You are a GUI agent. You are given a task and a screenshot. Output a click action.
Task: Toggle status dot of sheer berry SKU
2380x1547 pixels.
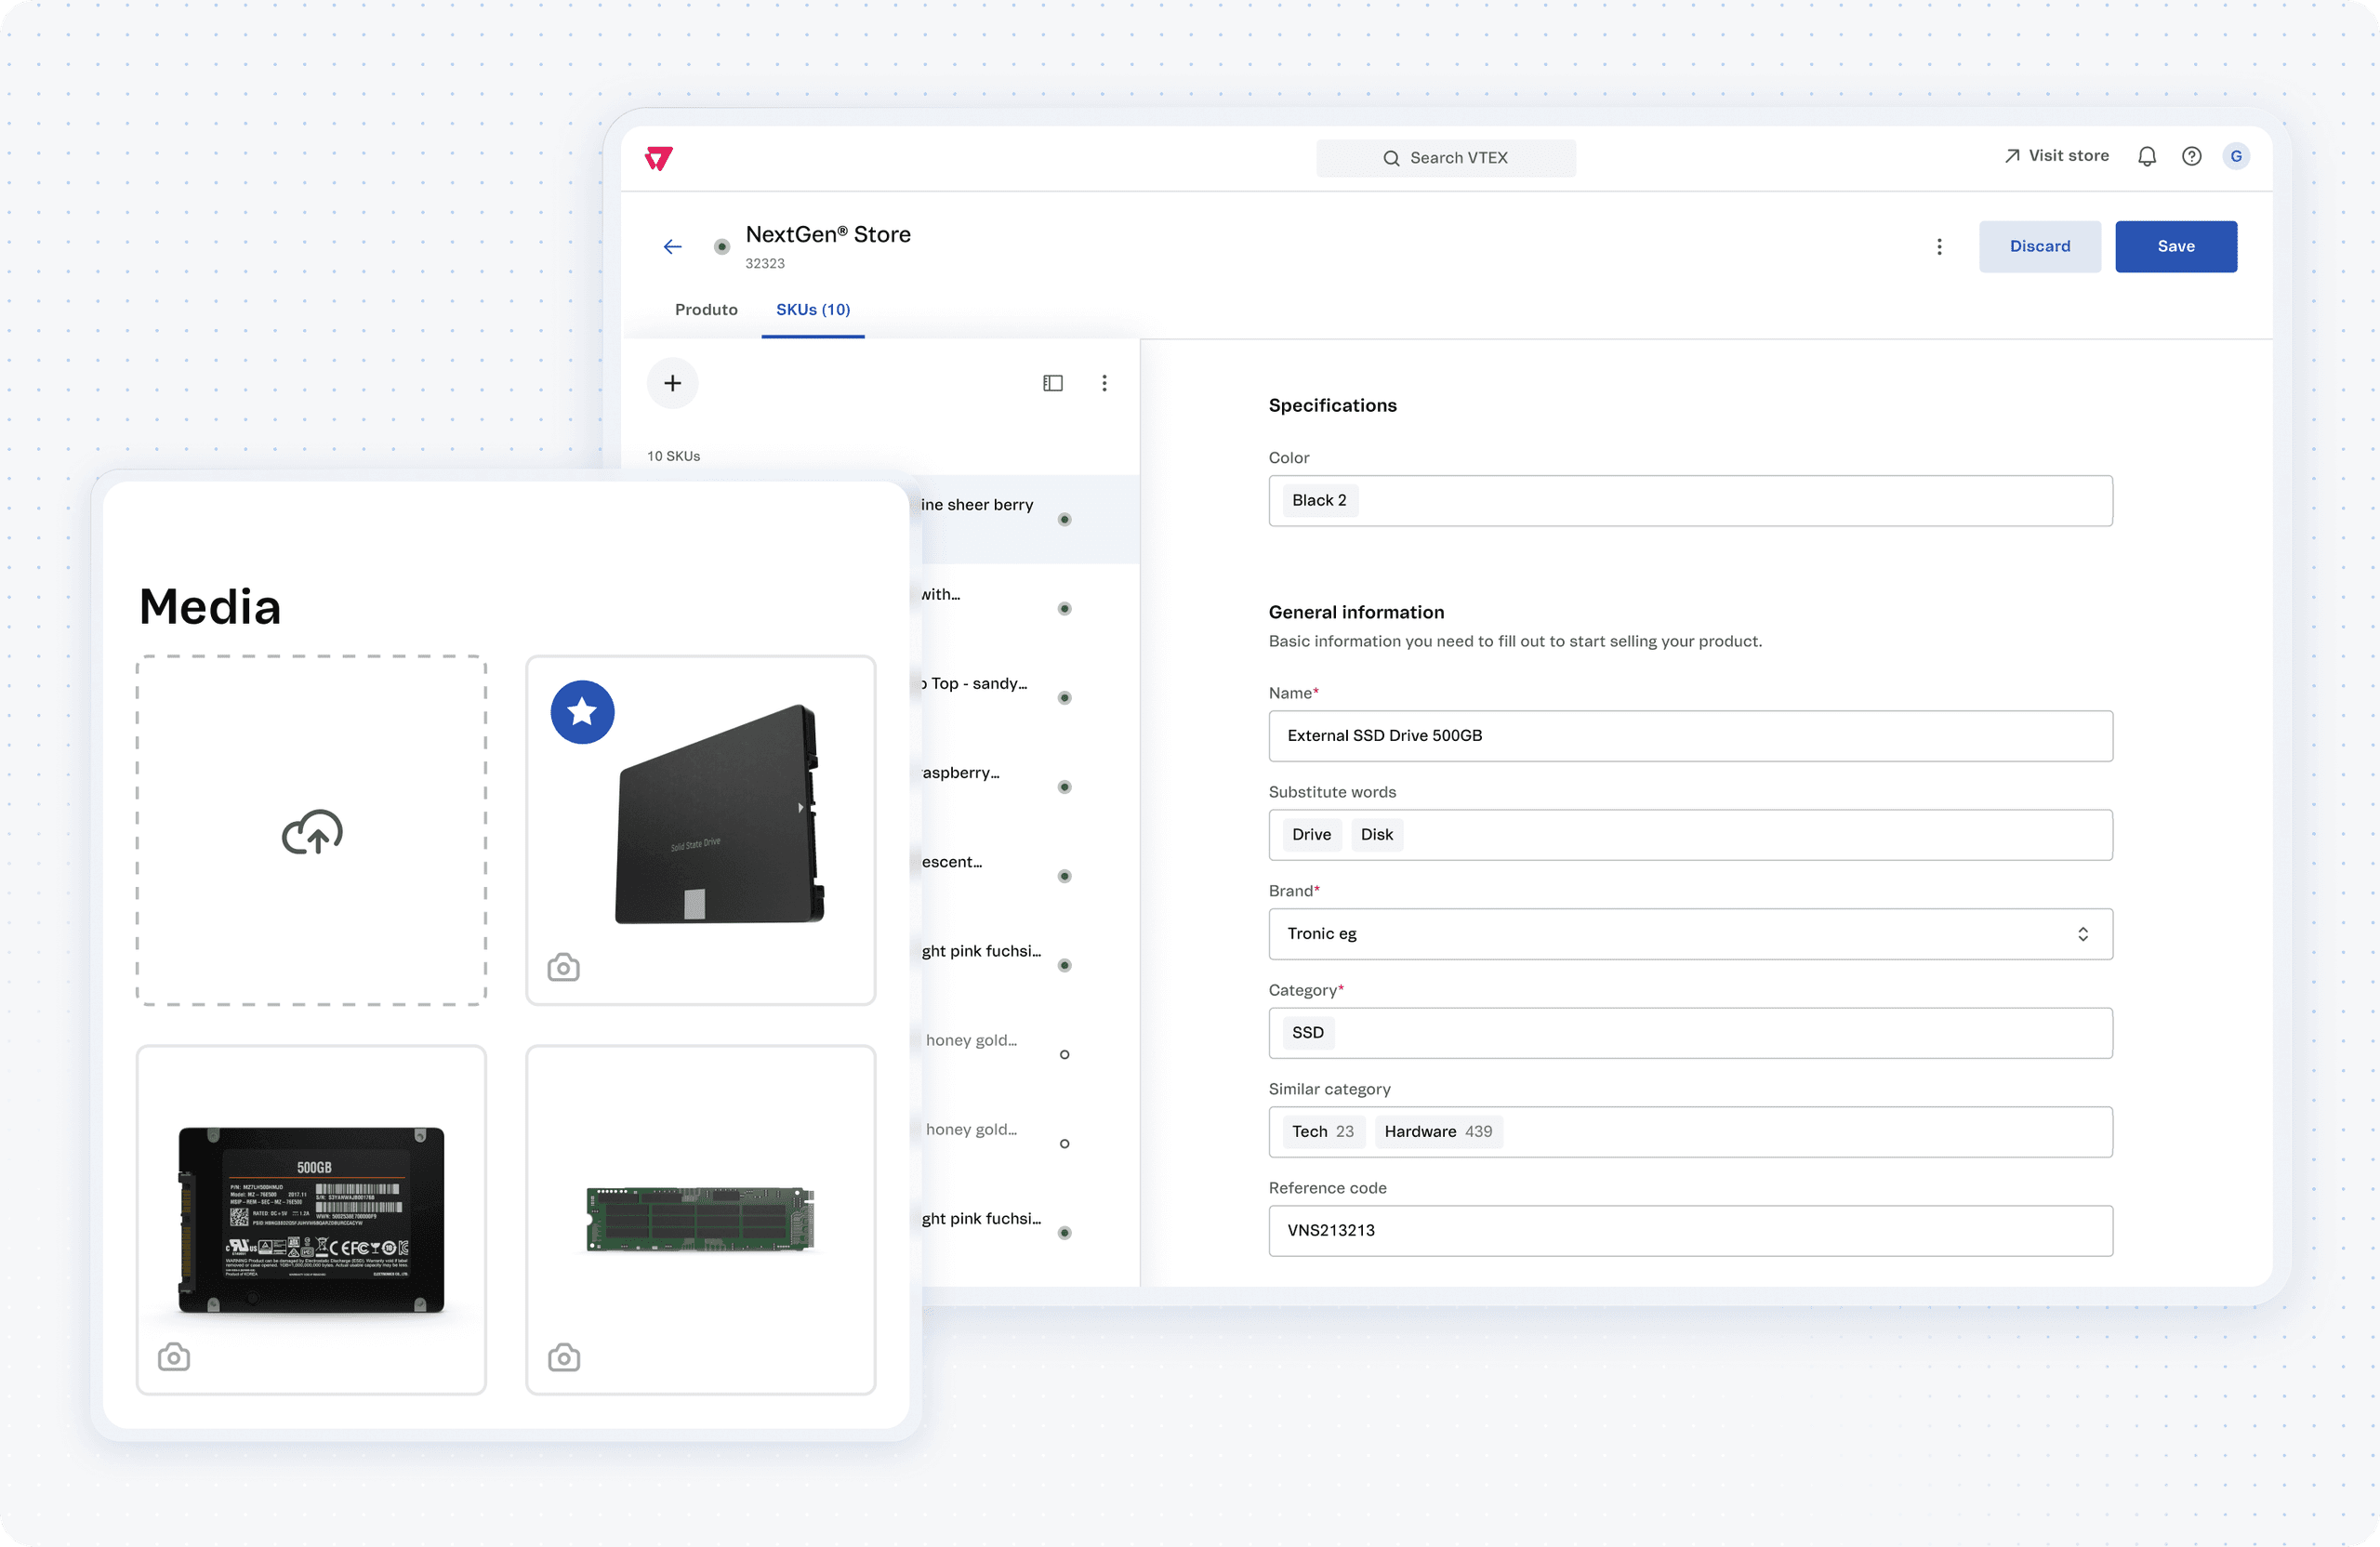click(x=1064, y=519)
